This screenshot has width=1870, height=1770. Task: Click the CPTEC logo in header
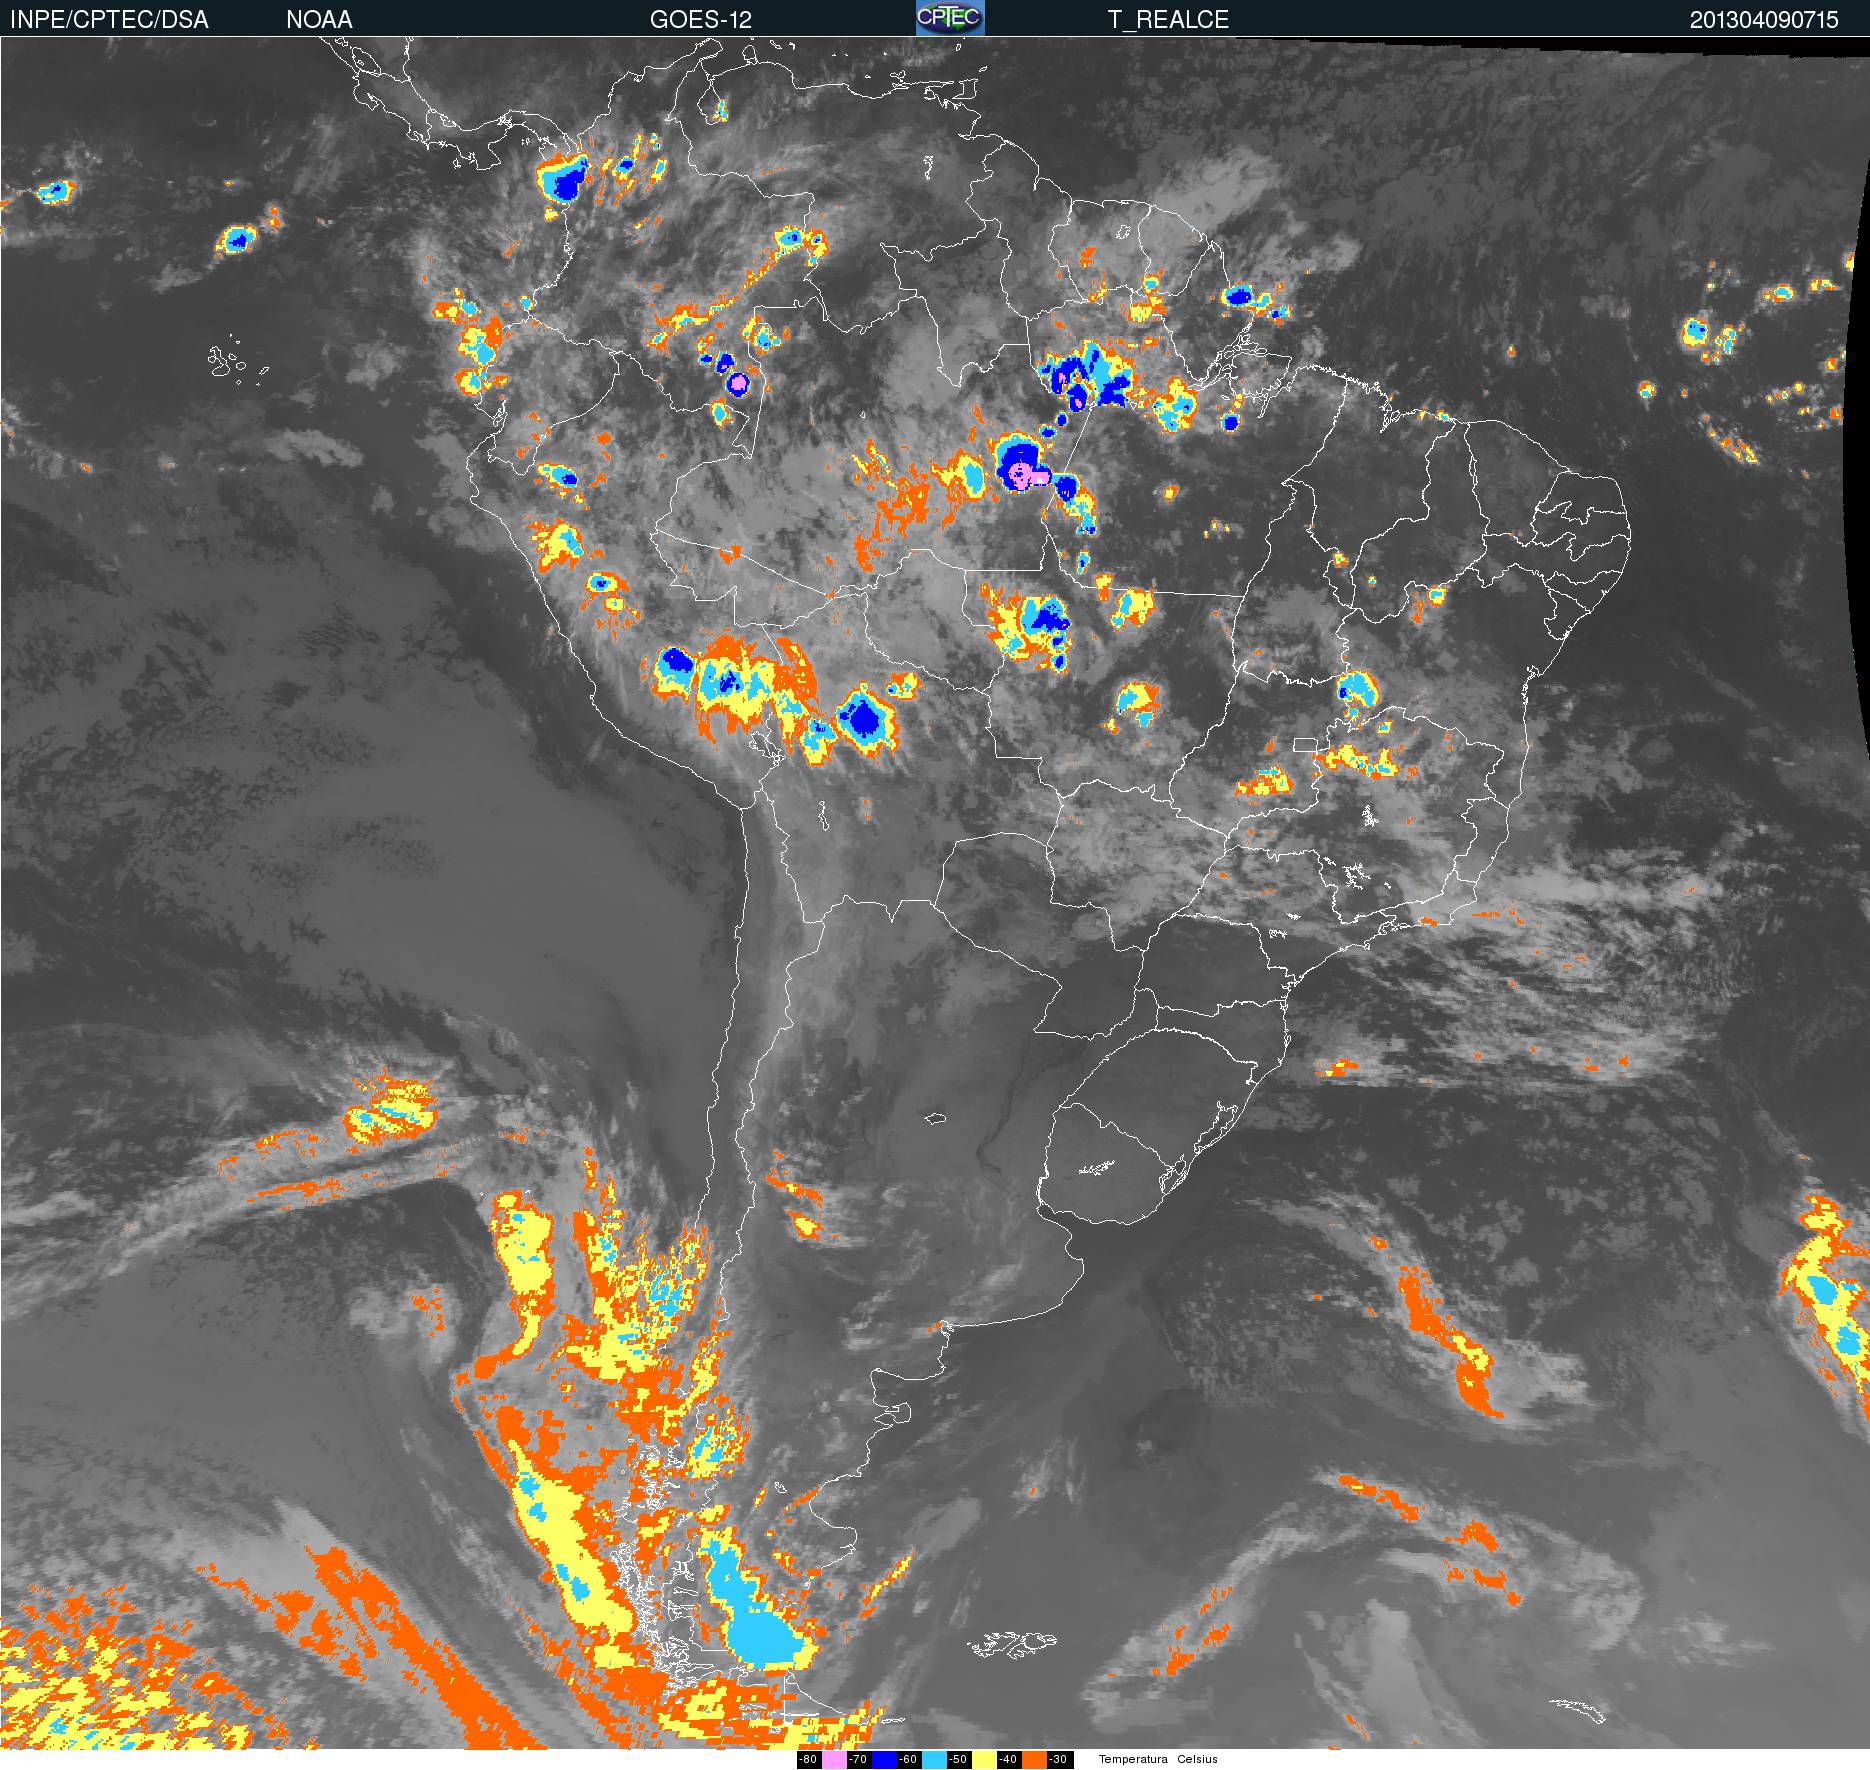pyautogui.click(x=950, y=18)
